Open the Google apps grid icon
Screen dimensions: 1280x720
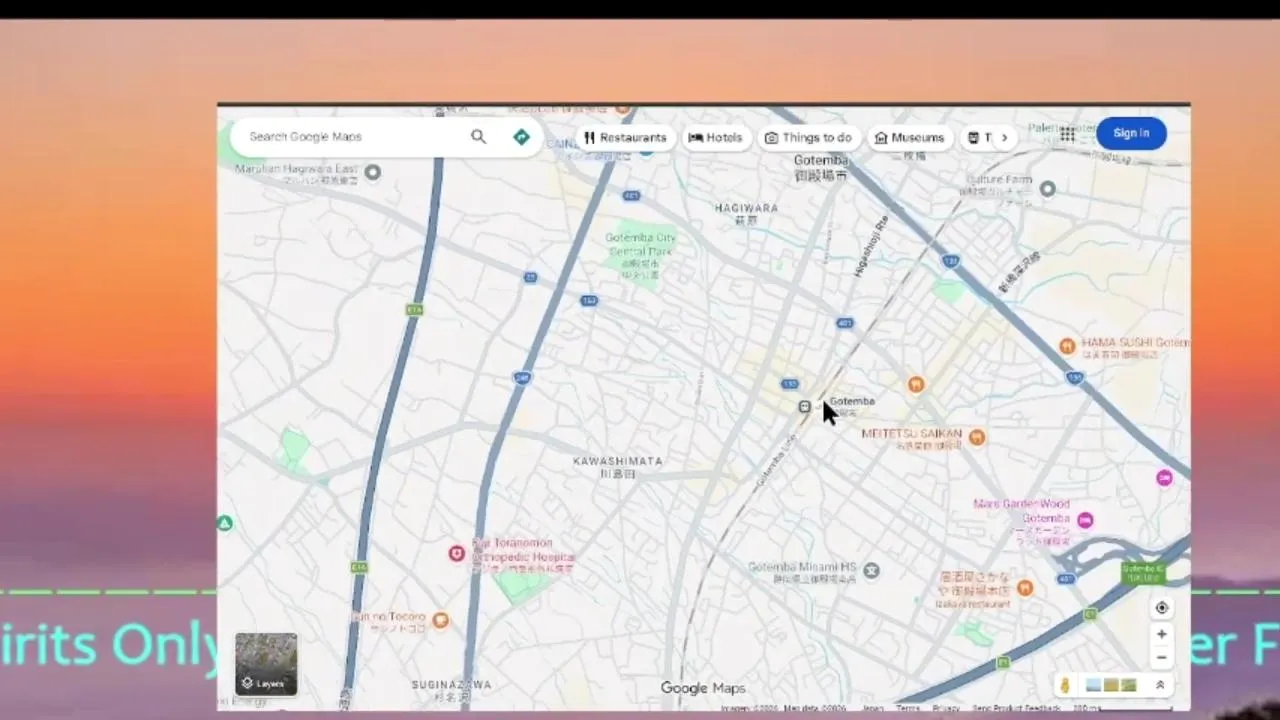click(x=1068, y=134)
